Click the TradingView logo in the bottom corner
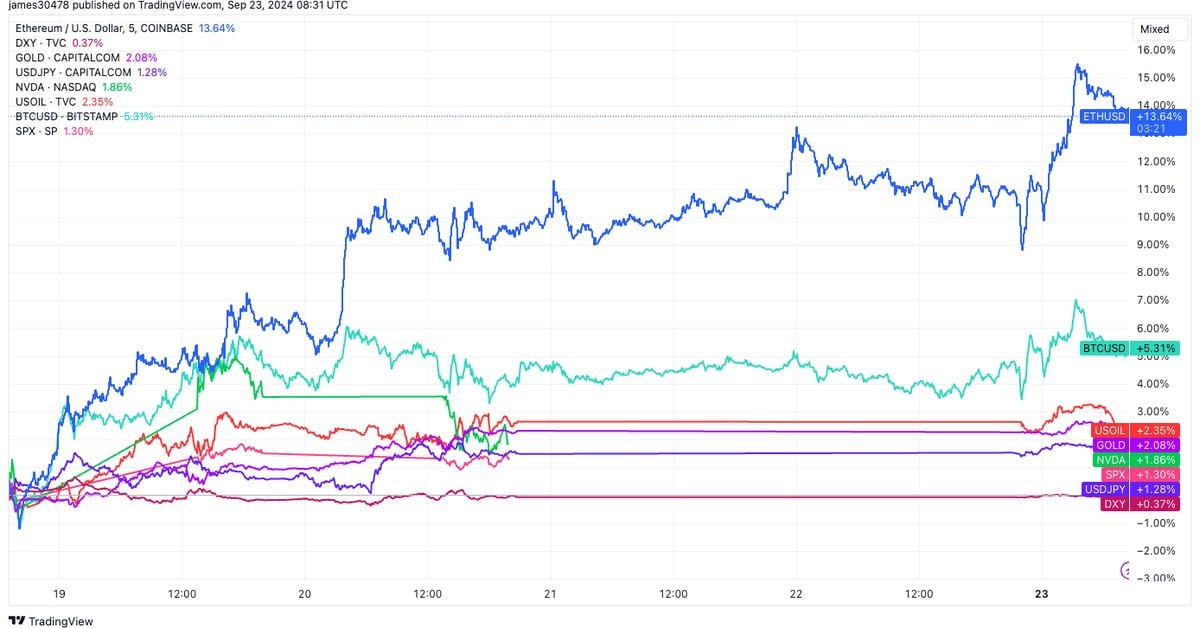The height and width of the screenshot is (628, 1200). pyautogui.click(x=15, y=621)
